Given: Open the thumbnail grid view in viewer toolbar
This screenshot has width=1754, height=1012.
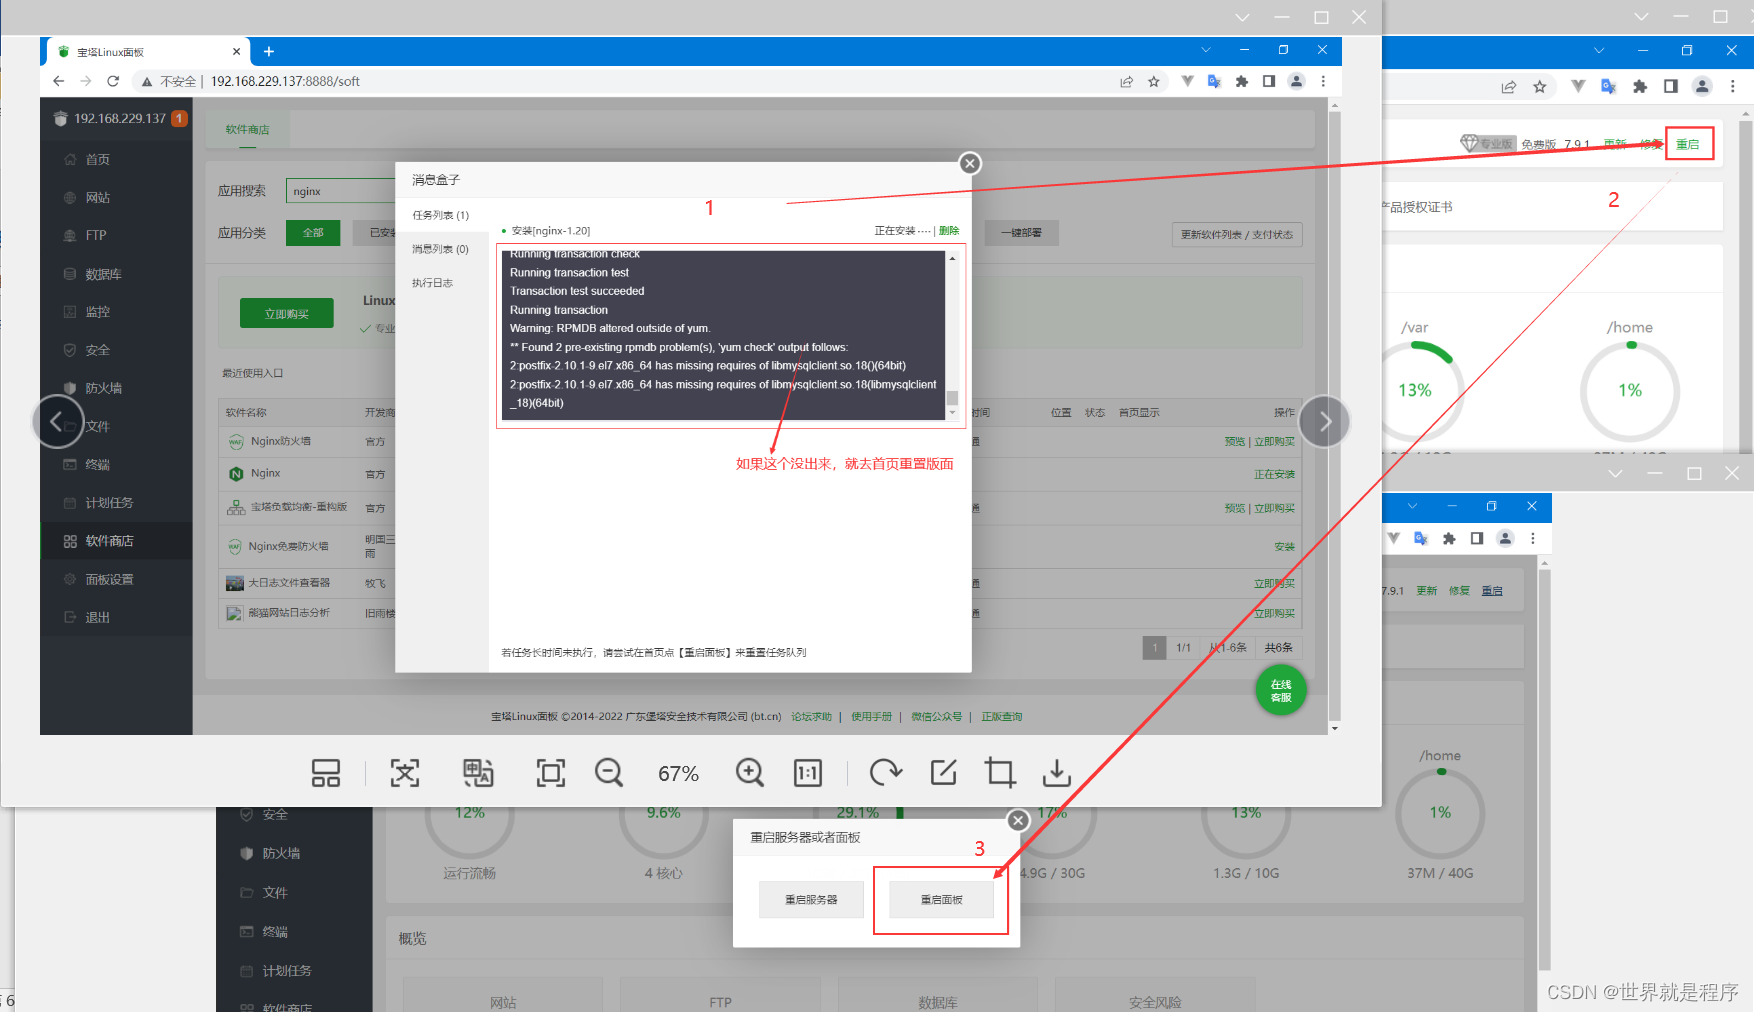Looking at the screenshot, I should pos(326,773).
